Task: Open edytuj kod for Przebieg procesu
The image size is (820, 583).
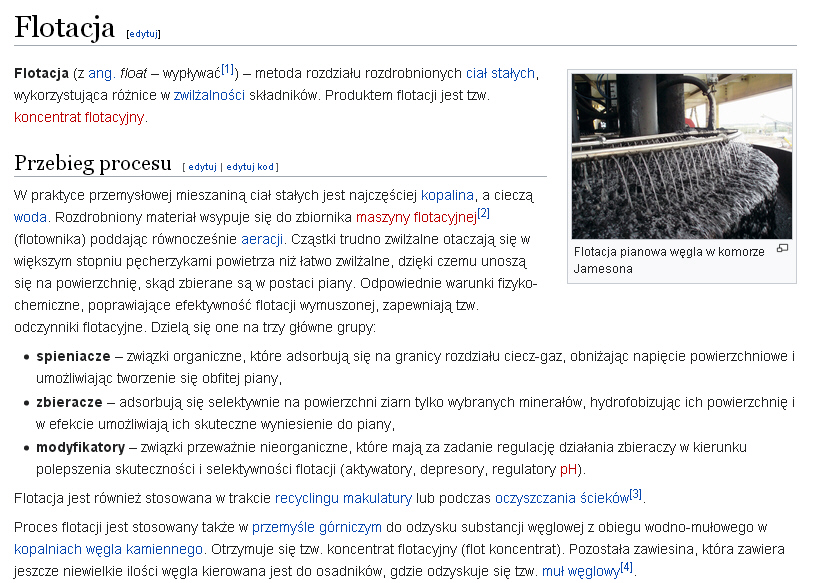Action: coord(250,167)
